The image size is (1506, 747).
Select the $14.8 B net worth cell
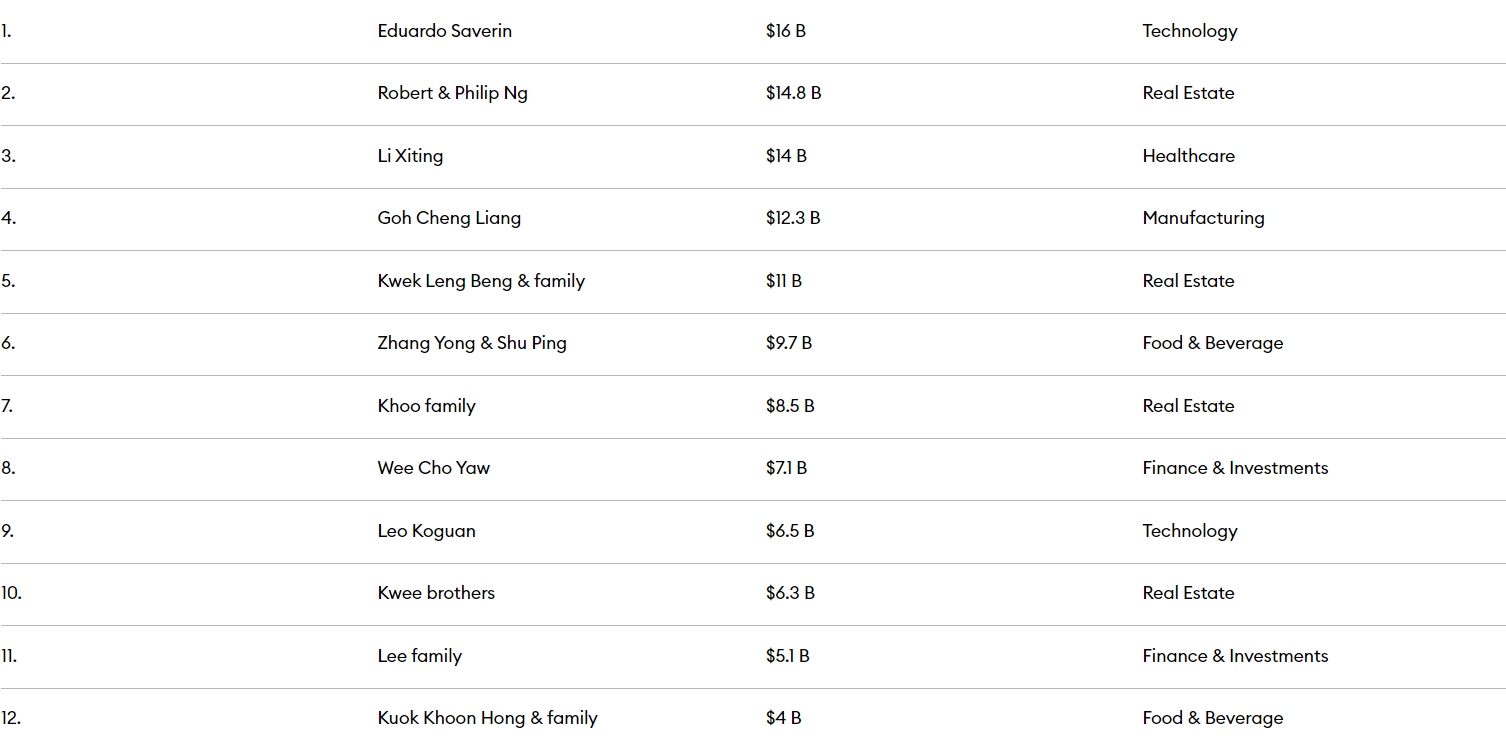pyautogui.click(x=794, y=93)
